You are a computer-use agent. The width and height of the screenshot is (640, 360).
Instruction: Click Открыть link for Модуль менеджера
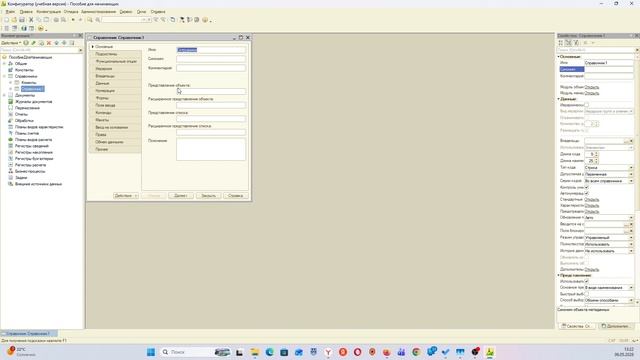[x=592, y=93]
